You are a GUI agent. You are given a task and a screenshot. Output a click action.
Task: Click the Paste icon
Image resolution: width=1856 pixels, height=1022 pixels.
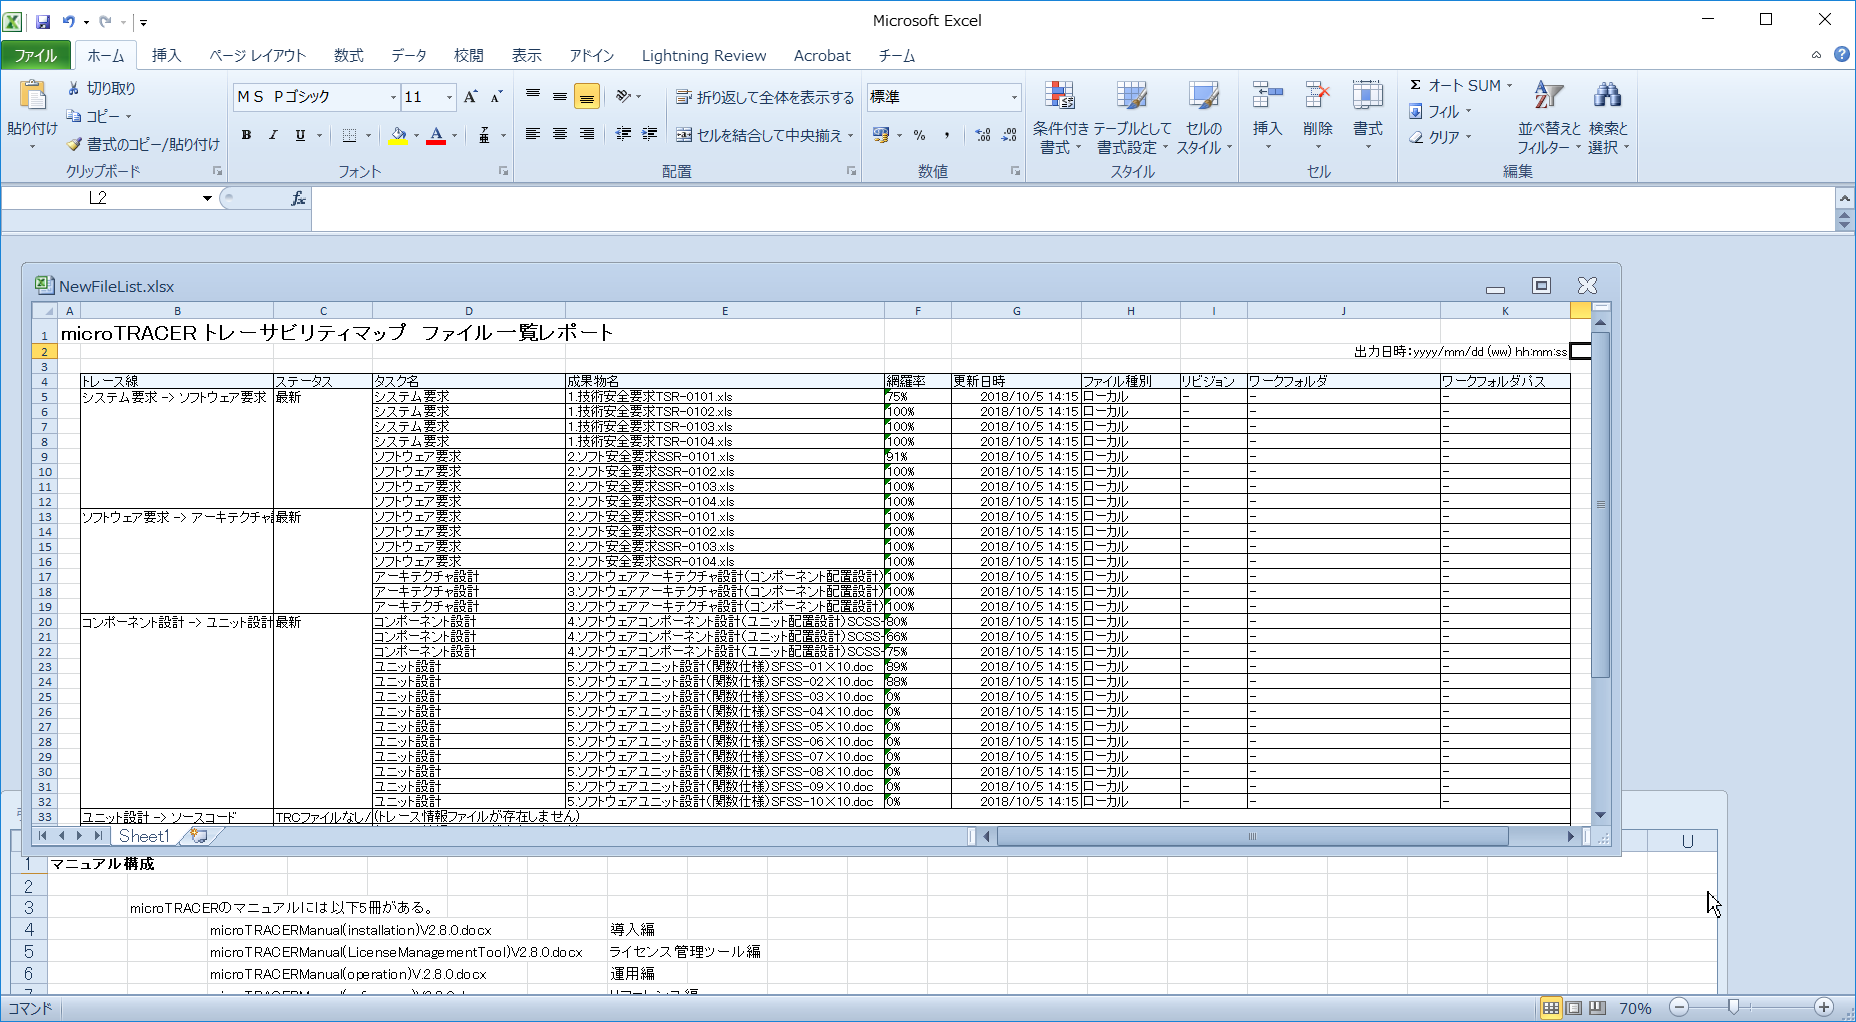point(32,96)
